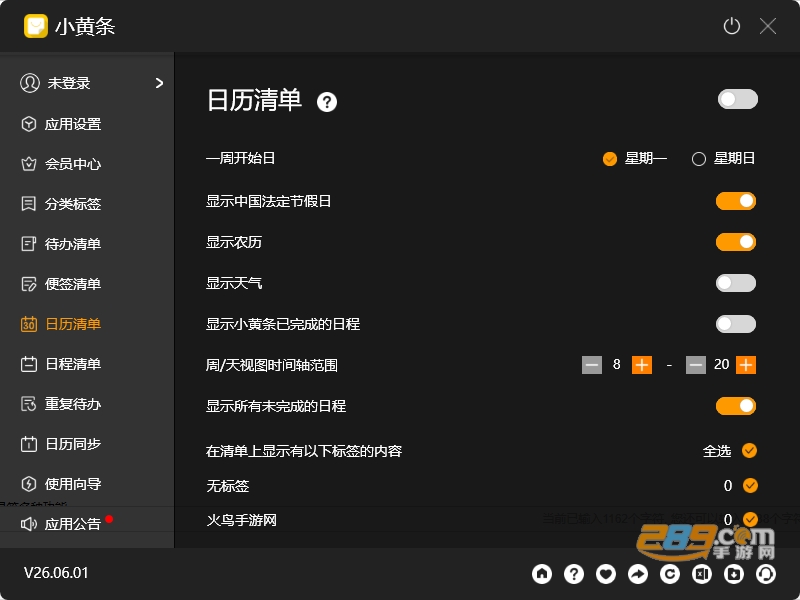Image resolution: width=800 pixels, height=600 pixels.
Task: Click the end hour value 20
Action: (x=721, y=364)
